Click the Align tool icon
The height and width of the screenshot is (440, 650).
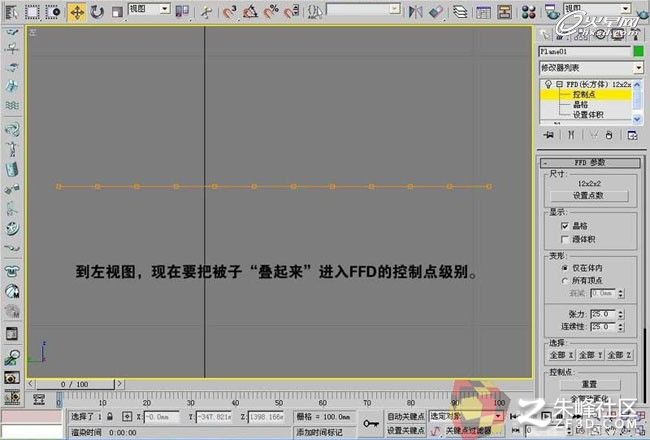click(436, 12)
